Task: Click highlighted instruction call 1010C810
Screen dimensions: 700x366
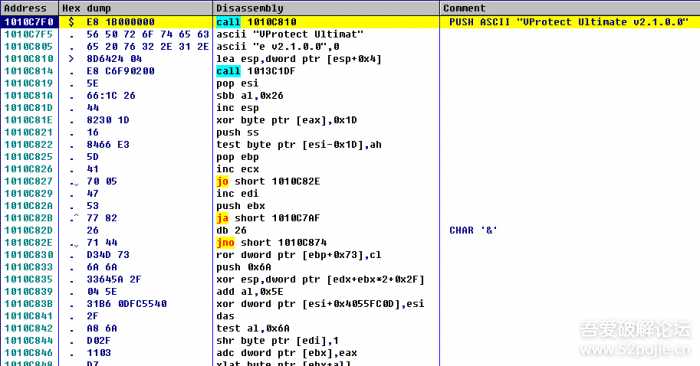Action: point(256,22)
